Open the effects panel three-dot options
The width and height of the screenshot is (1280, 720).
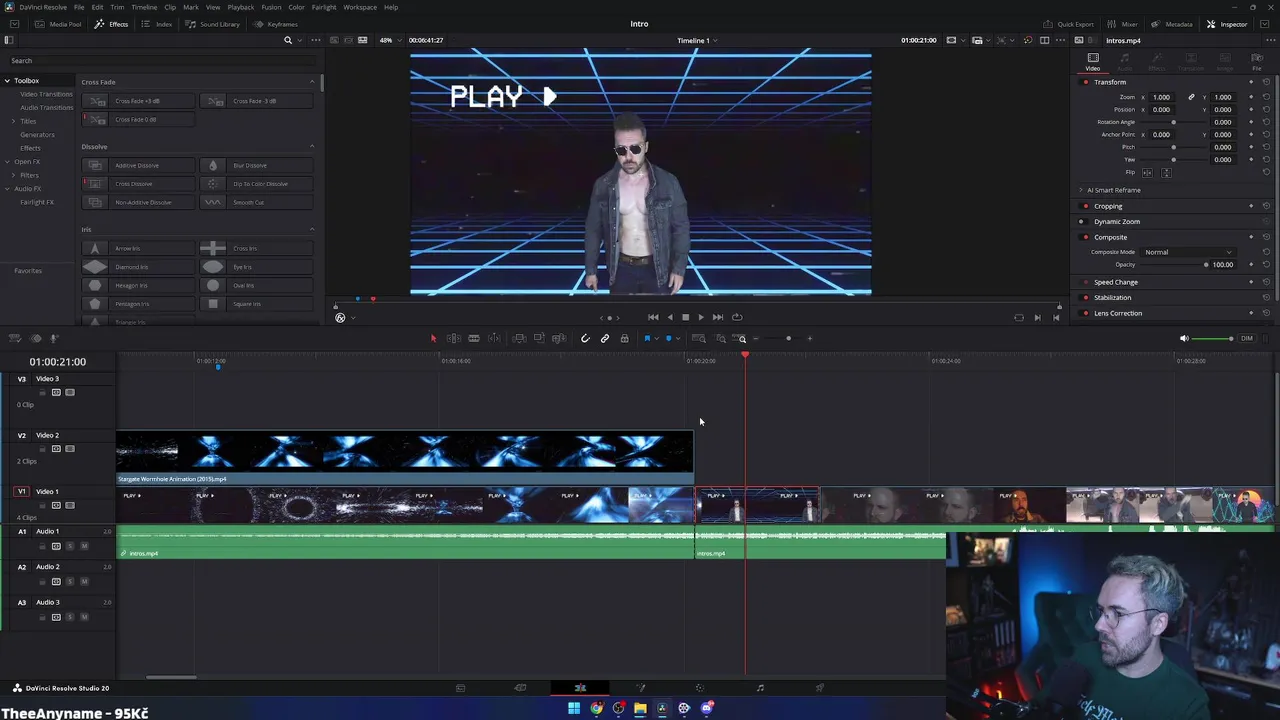tap(316, 40)
